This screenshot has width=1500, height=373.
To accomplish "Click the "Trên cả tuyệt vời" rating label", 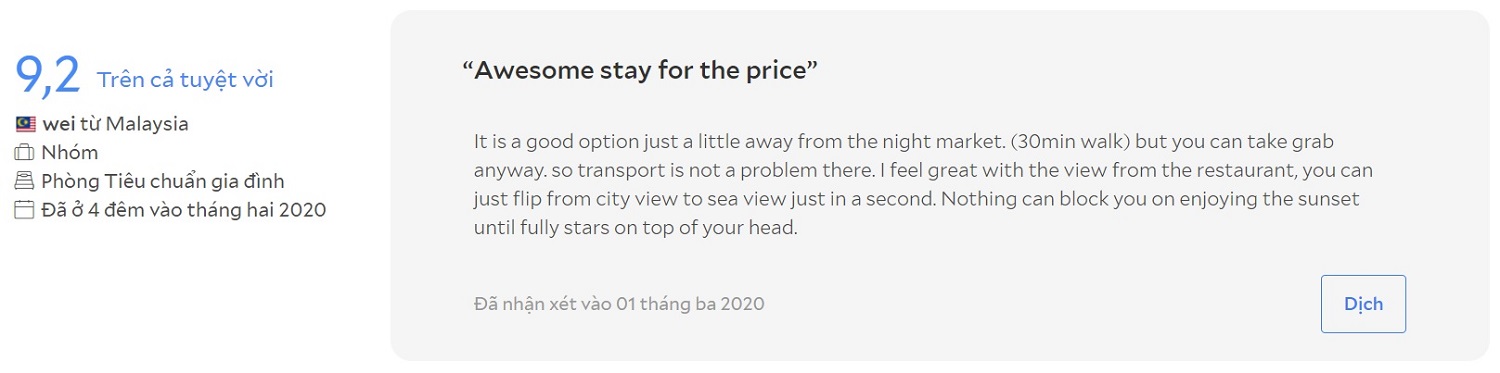I will (x=185, y=81).
